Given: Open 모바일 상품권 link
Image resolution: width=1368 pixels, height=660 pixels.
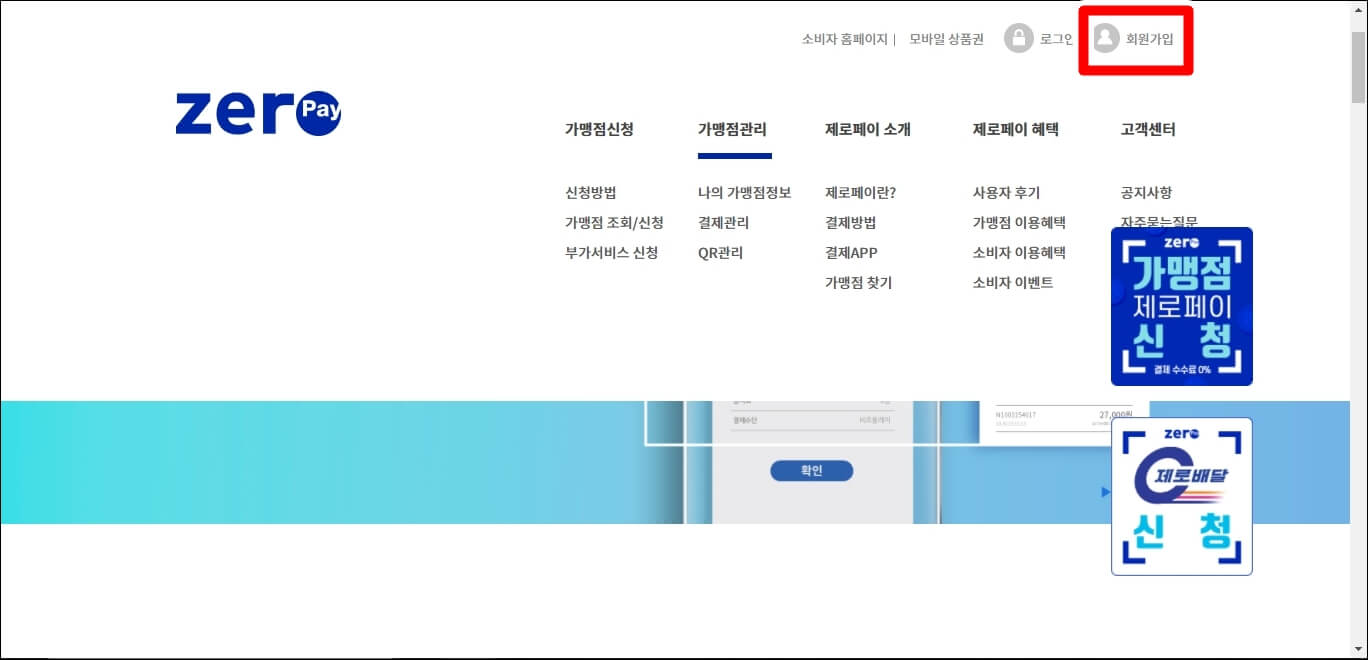Looking at the screenshot, I should click(946, 39).
